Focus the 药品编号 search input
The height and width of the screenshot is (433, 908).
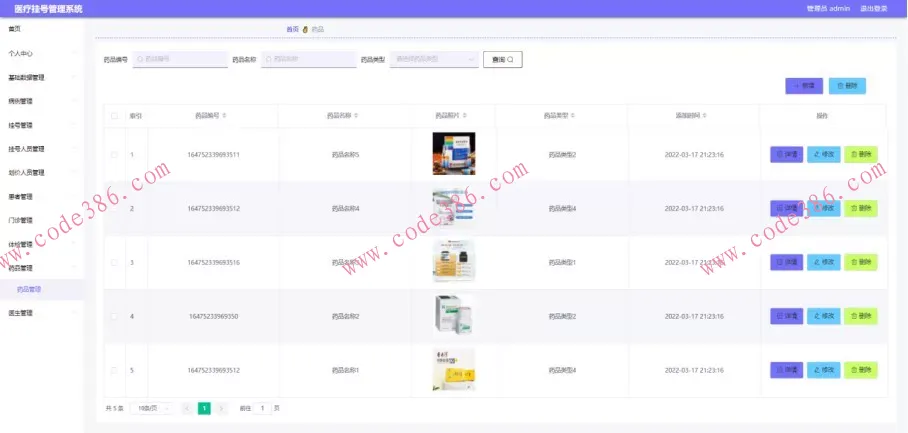coord(180,59)
